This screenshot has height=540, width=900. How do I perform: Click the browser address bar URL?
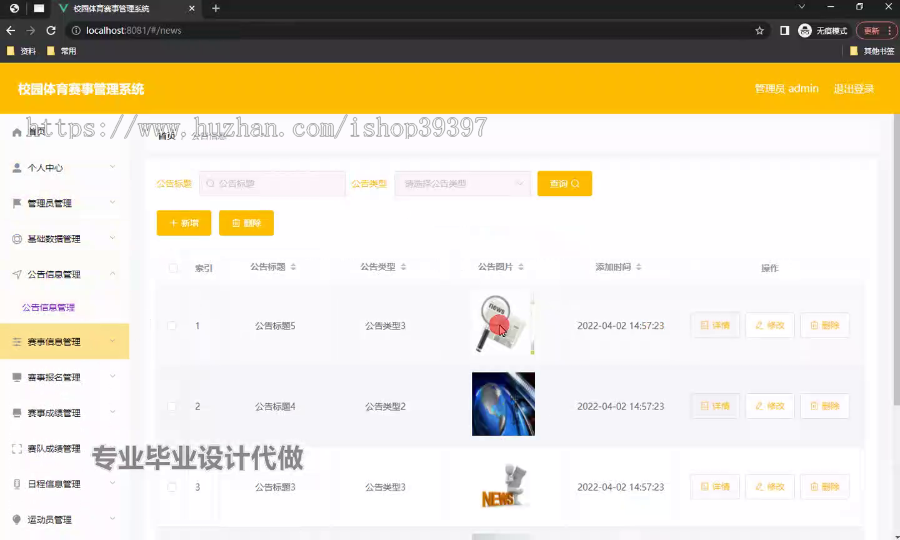point(134,30)
